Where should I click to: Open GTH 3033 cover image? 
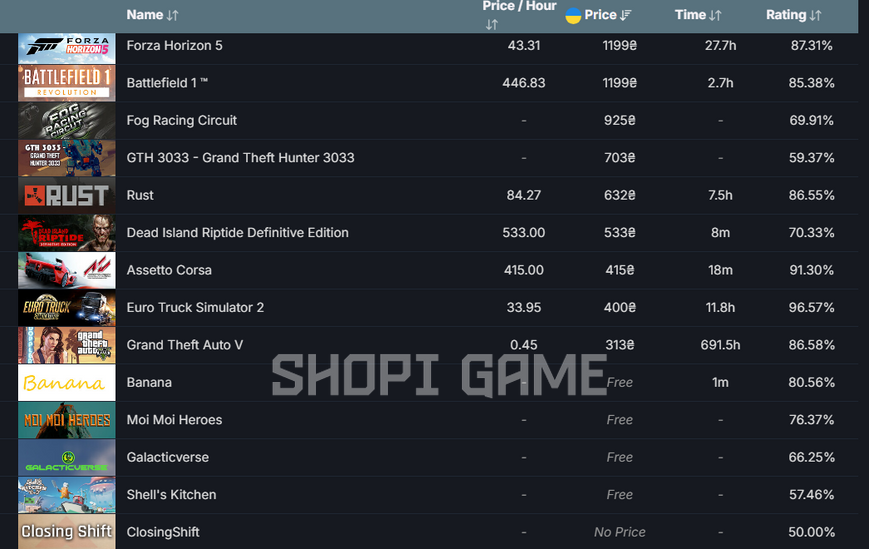[67, 158]
